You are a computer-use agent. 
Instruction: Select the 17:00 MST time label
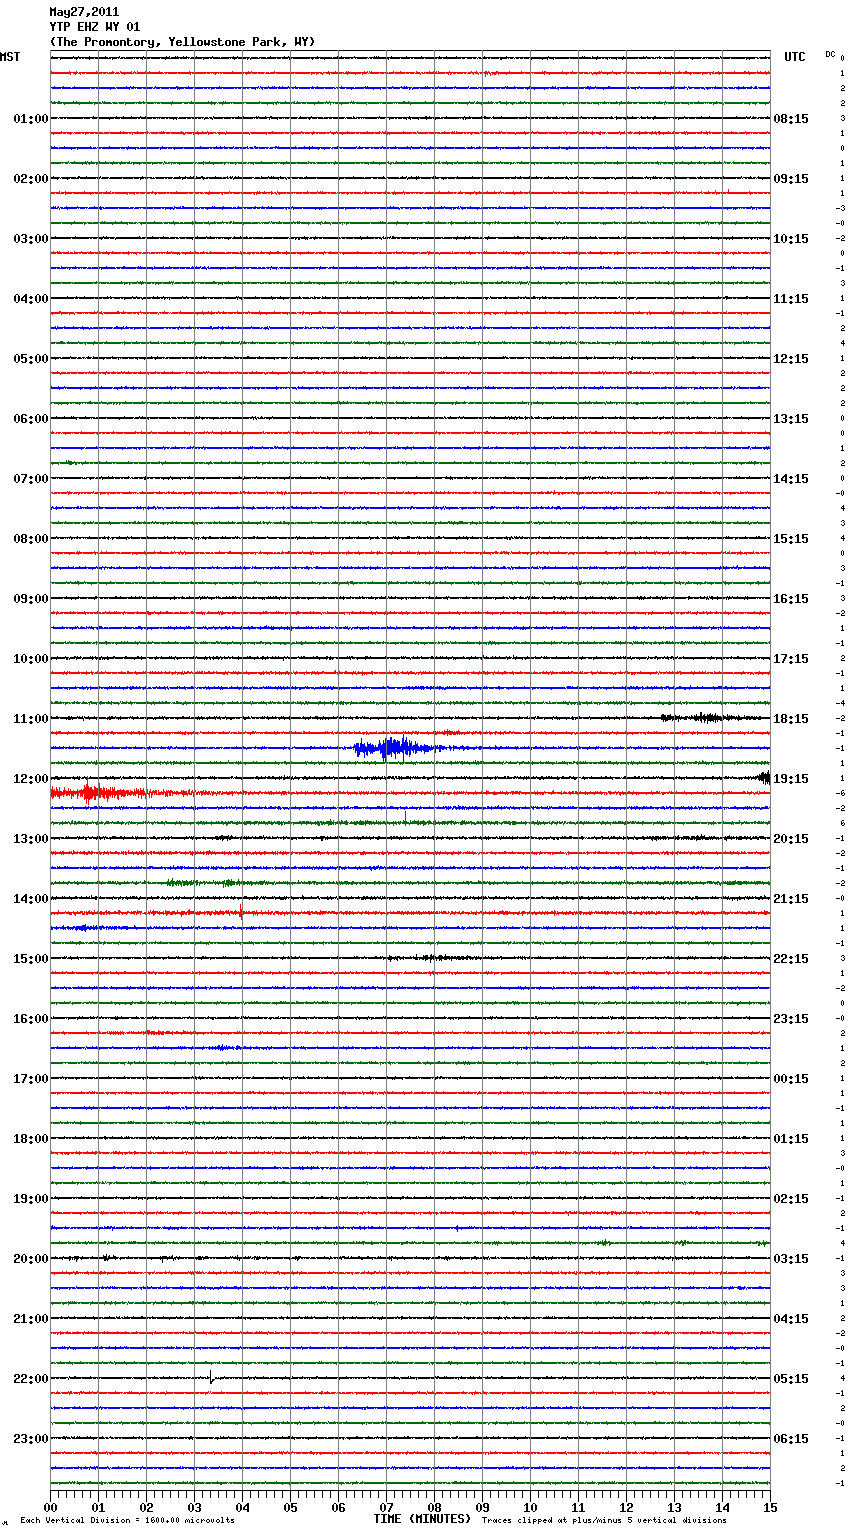pos(30,1079)
